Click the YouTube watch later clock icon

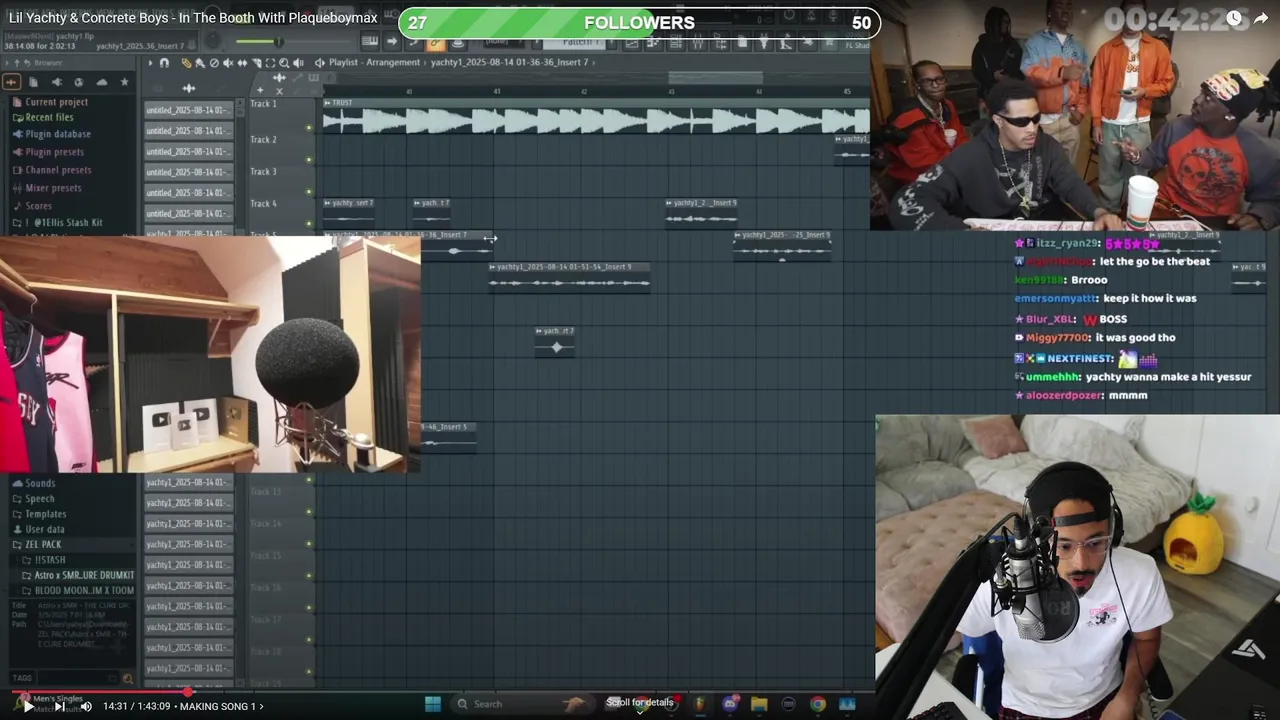click(1233, 18)
